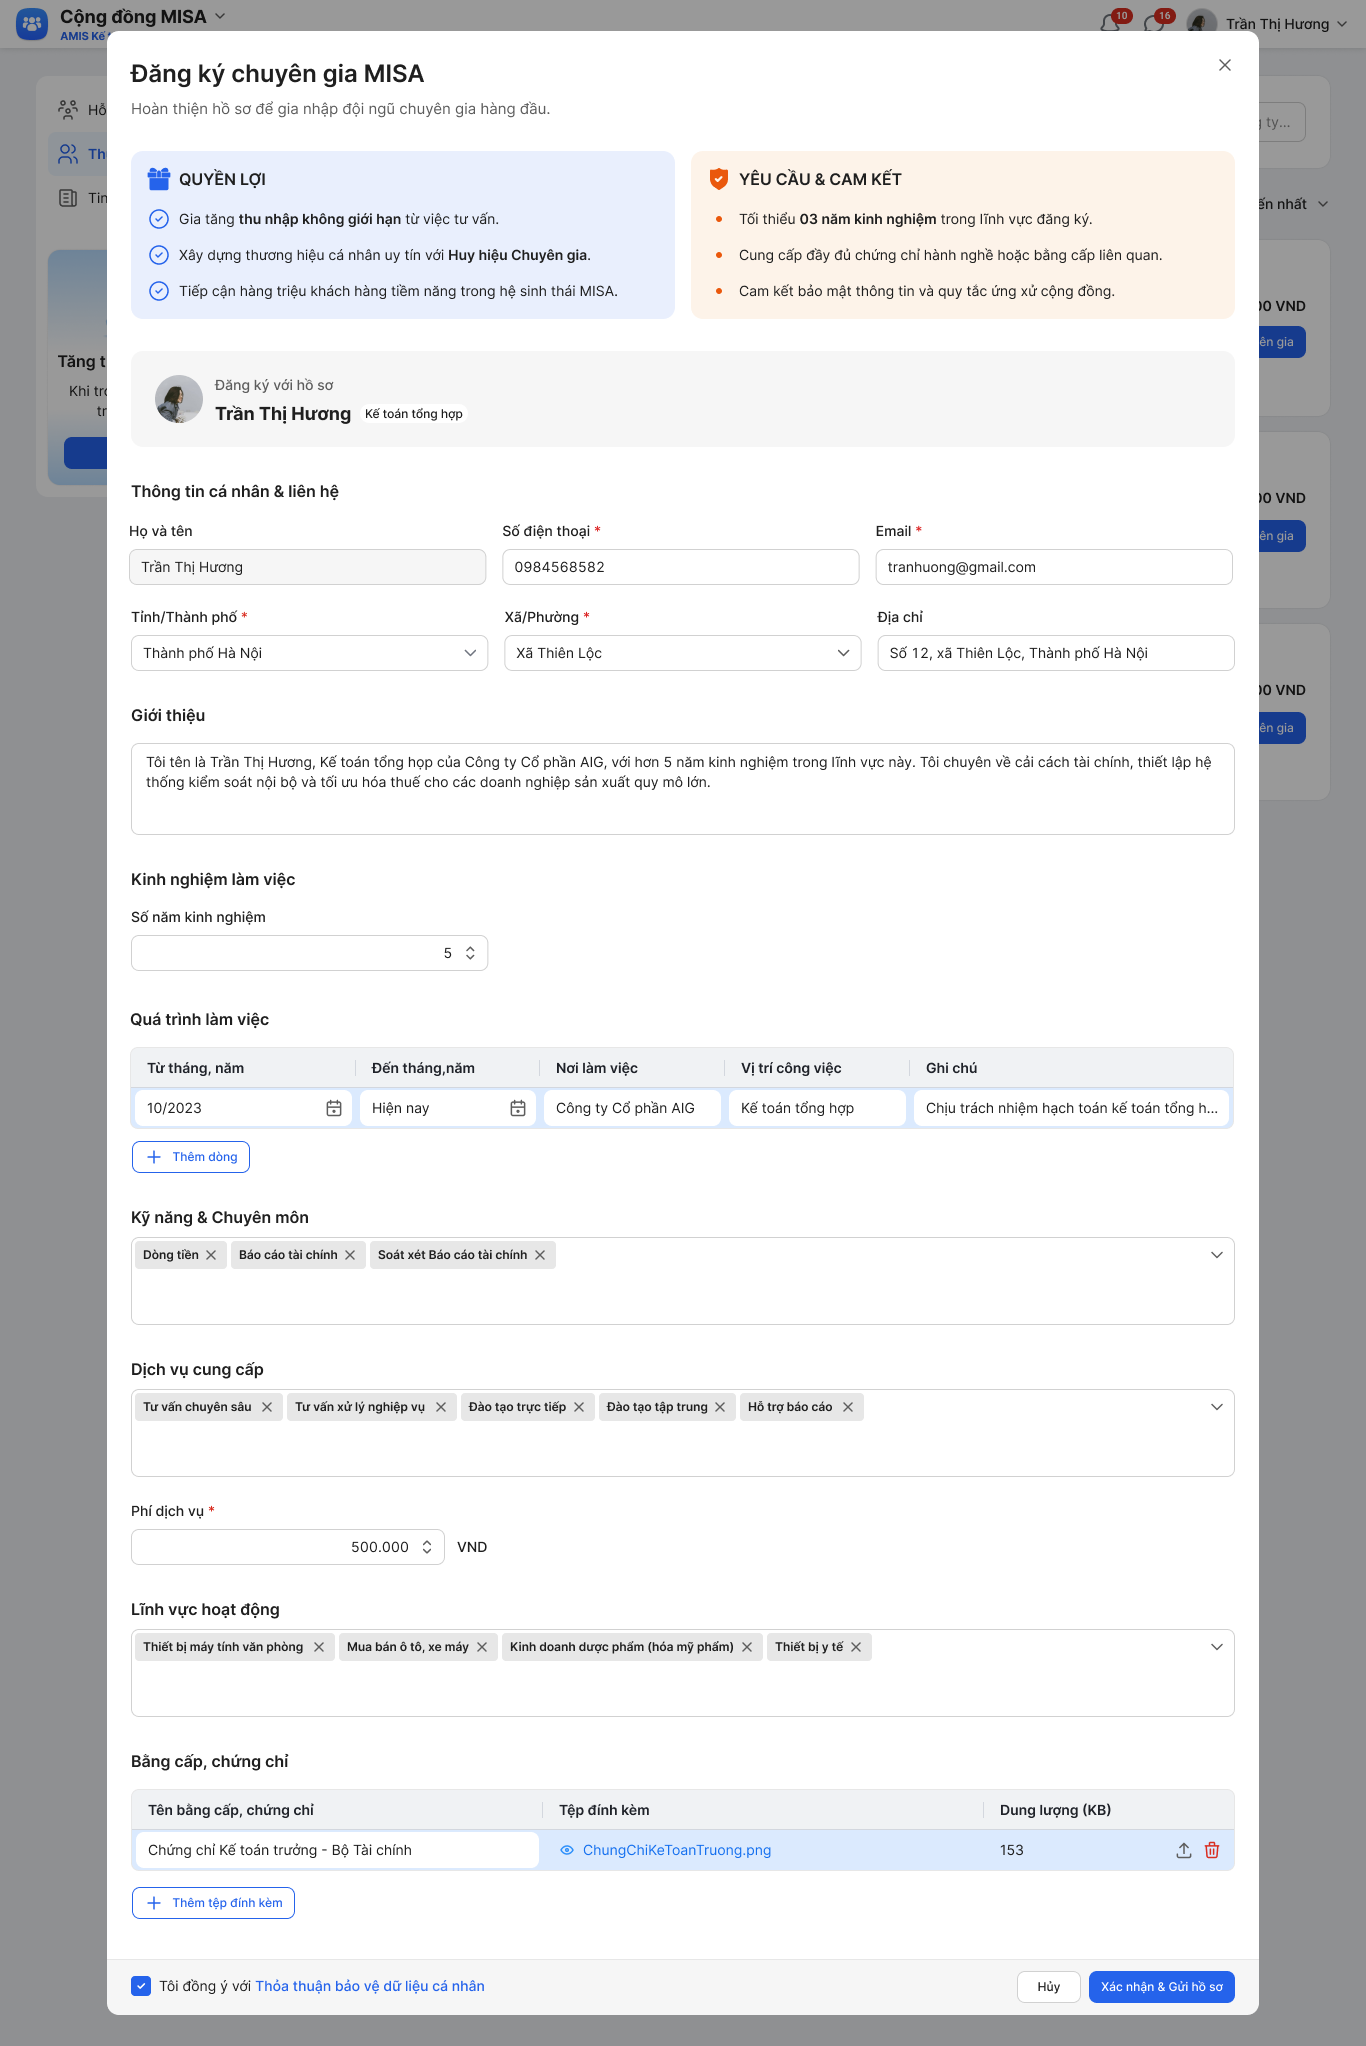Image resolution: width=1366 pixels, height=2046 pixels.
Task: Upload a replacement certificate file
Action: coord(1184,1850)
